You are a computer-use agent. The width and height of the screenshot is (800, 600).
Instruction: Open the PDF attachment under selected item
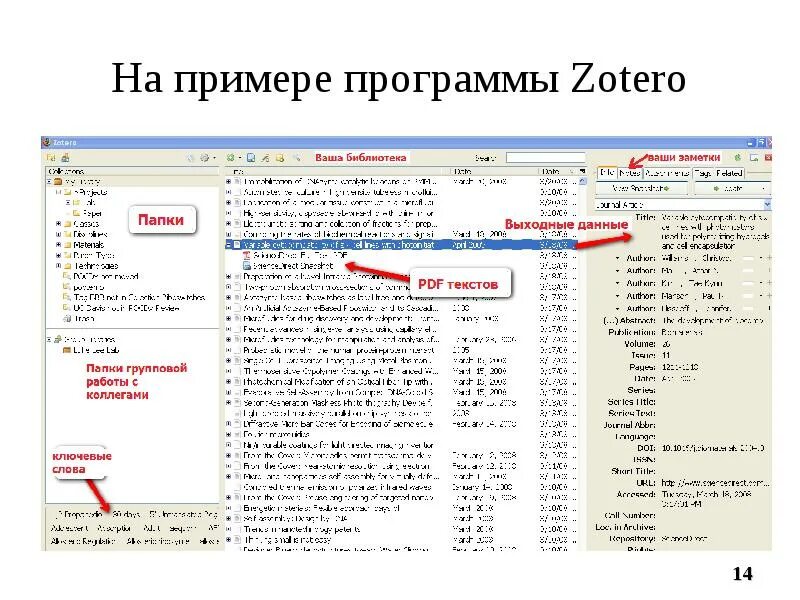pyautogui.click(x=295, y=255)
